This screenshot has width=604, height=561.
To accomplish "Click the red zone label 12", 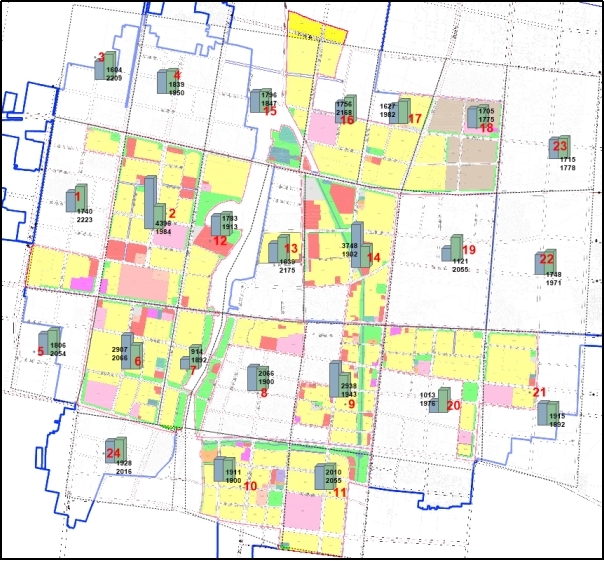I will (220, 240).
